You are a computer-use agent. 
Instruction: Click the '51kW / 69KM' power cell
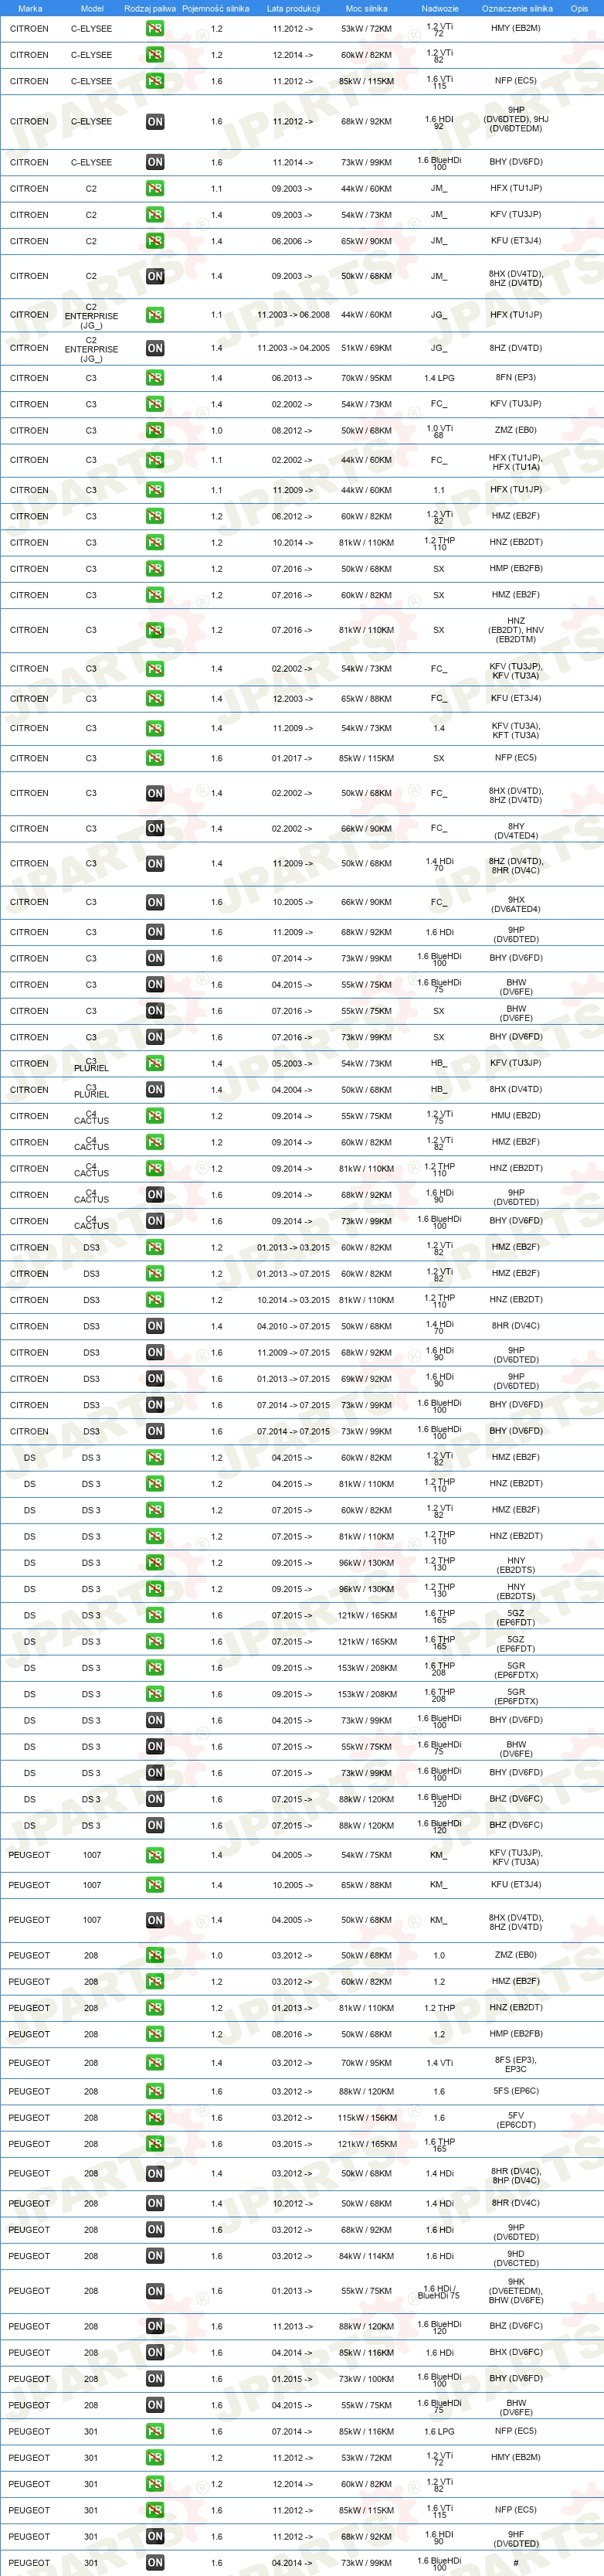[x=366, y=349]
